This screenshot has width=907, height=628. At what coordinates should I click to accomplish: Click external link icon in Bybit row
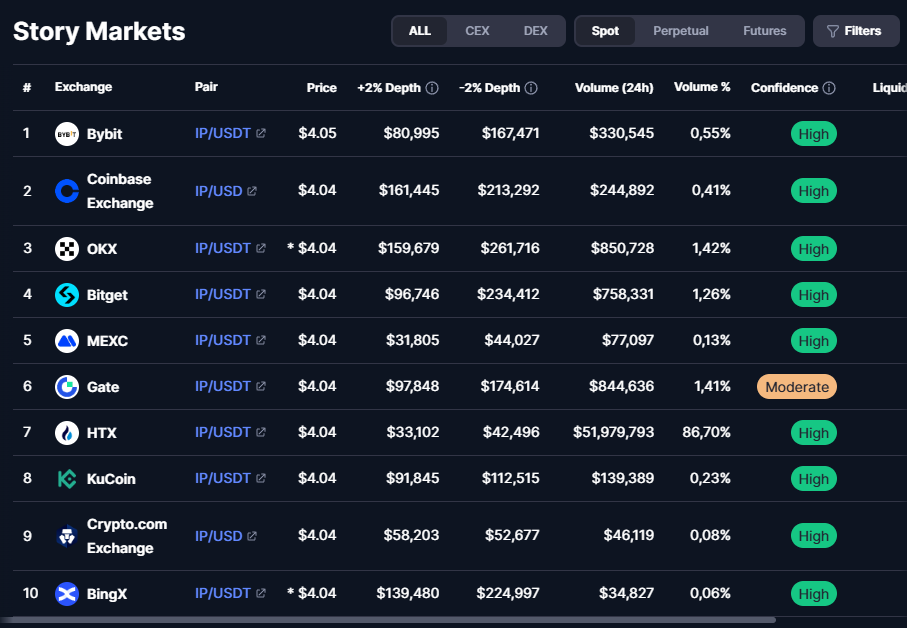click(x=261, y=133)
